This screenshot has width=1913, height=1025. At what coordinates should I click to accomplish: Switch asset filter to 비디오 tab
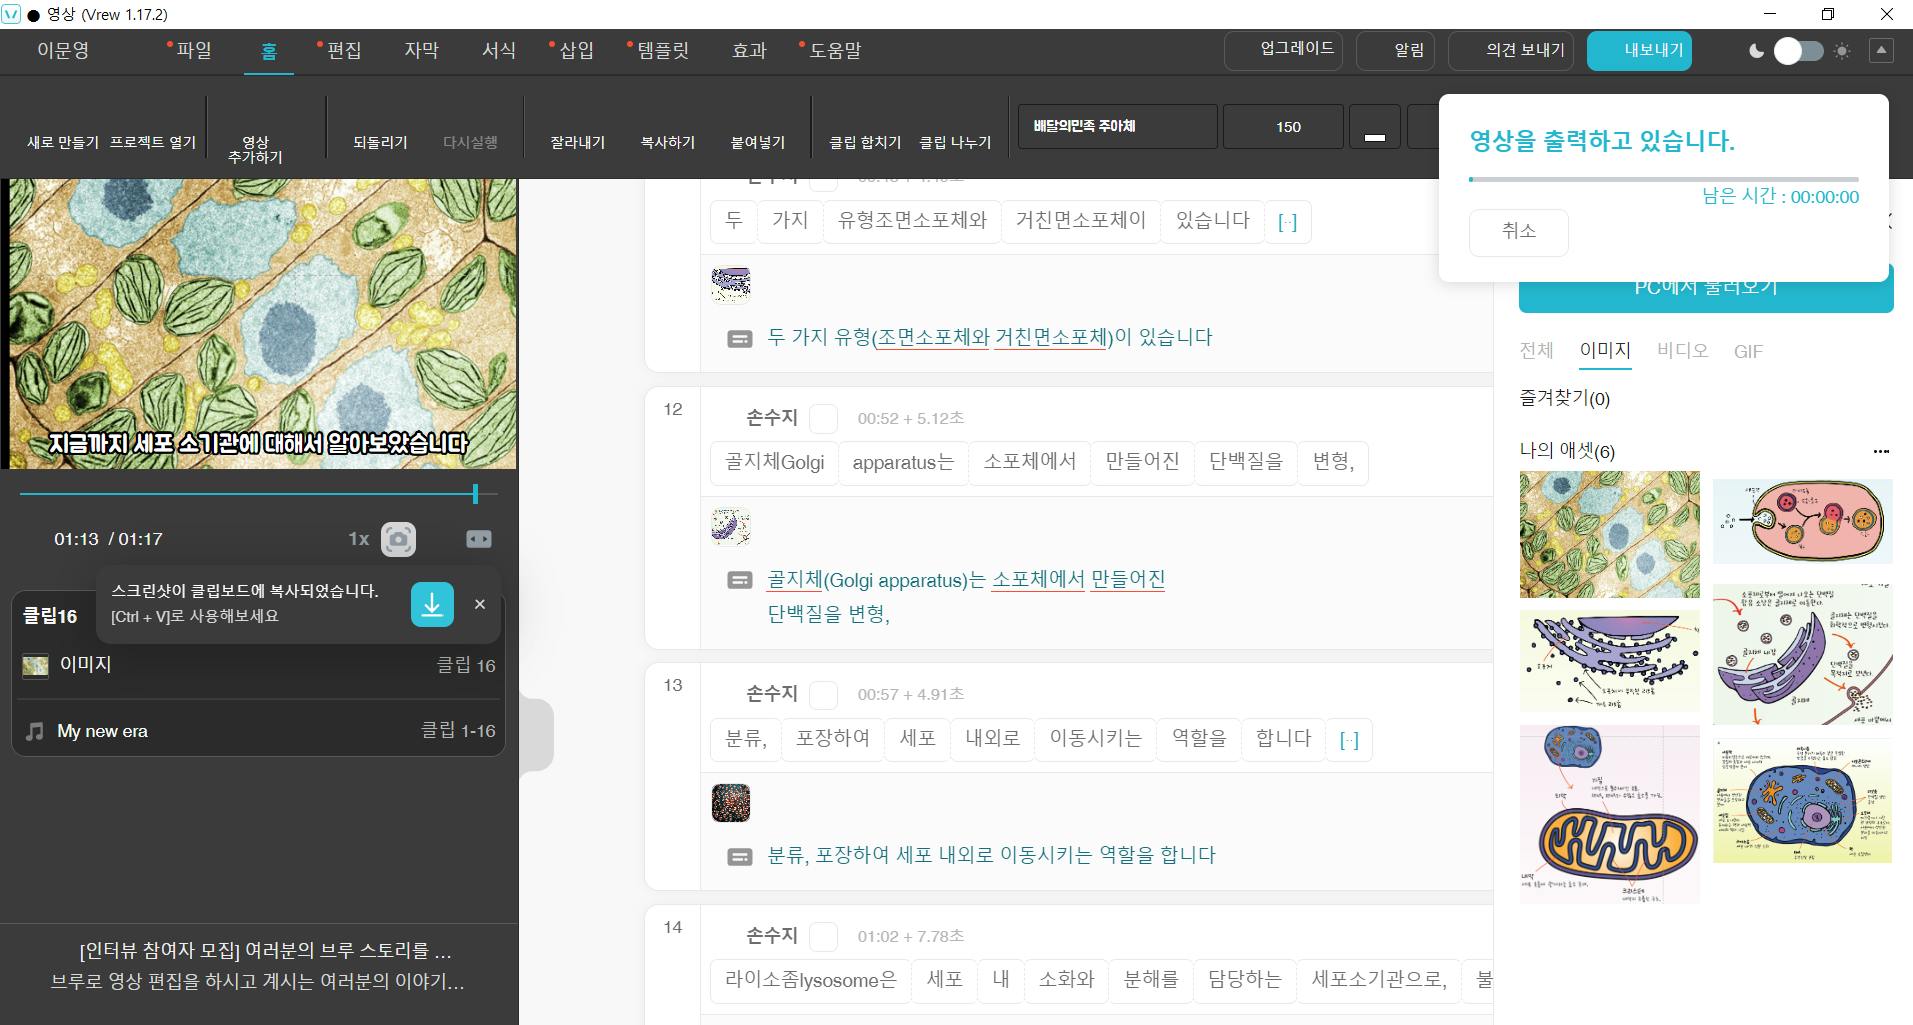click(x=1682, y=351)
